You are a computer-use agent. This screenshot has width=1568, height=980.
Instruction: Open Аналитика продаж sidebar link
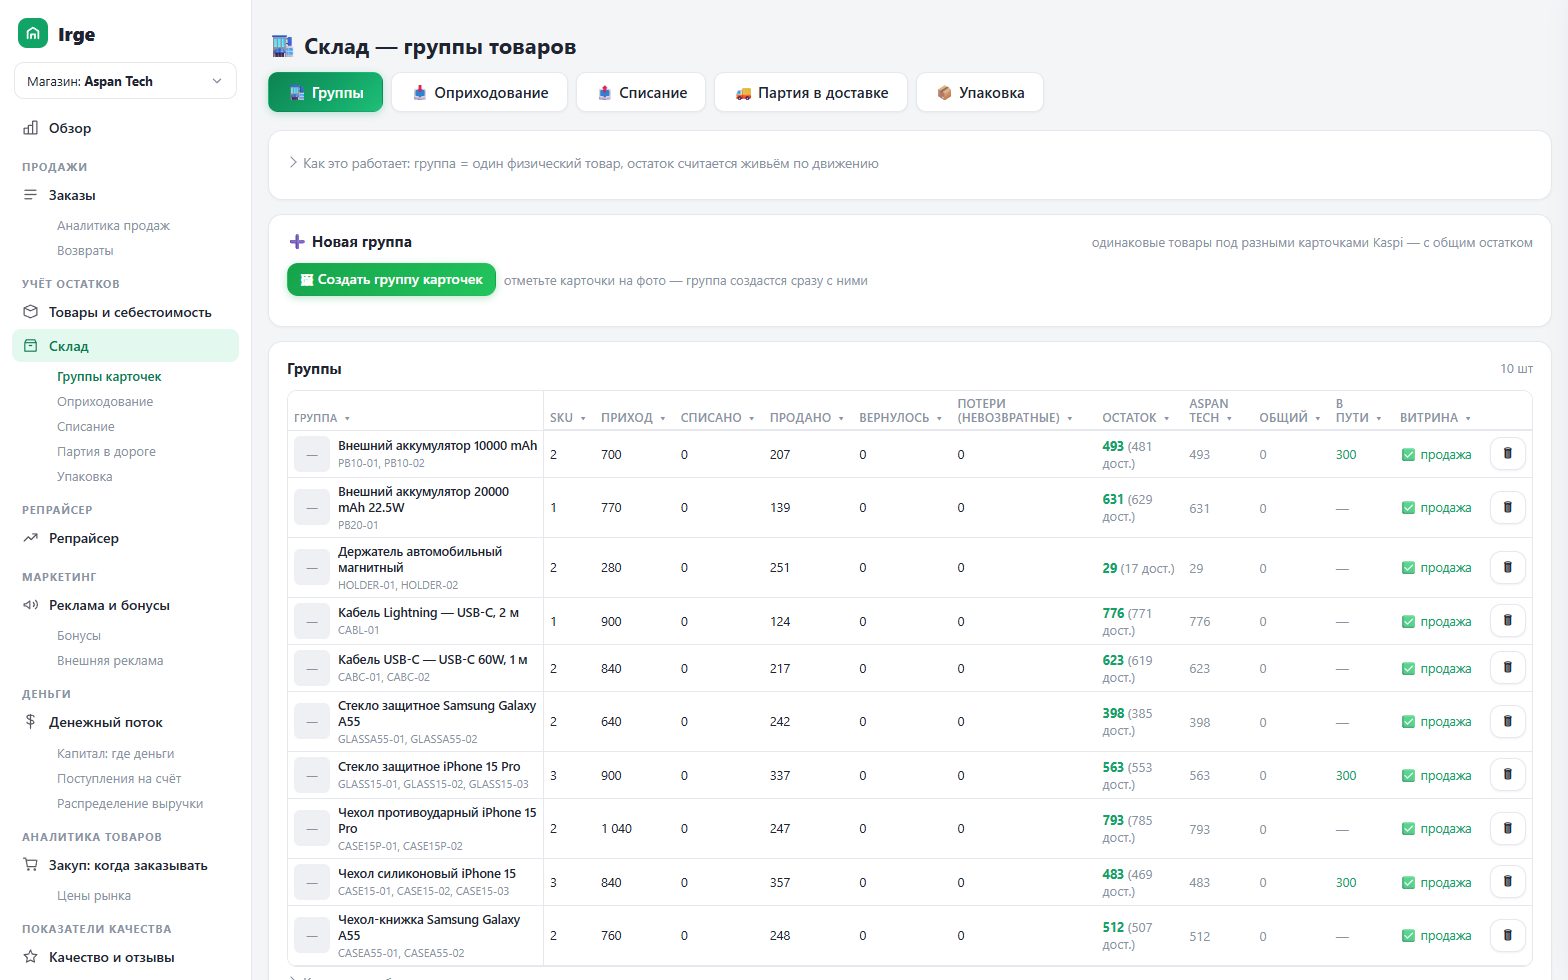point(113,226)
